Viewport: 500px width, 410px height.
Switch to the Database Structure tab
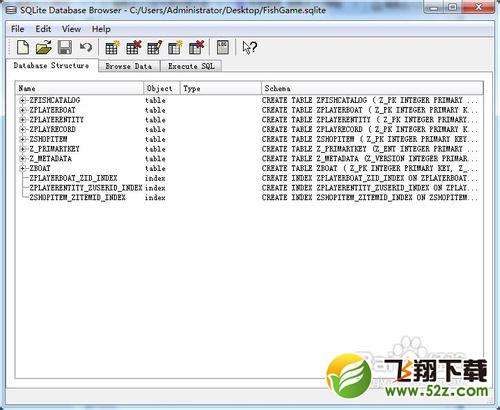pyautogui.click(x=52, y=65)
